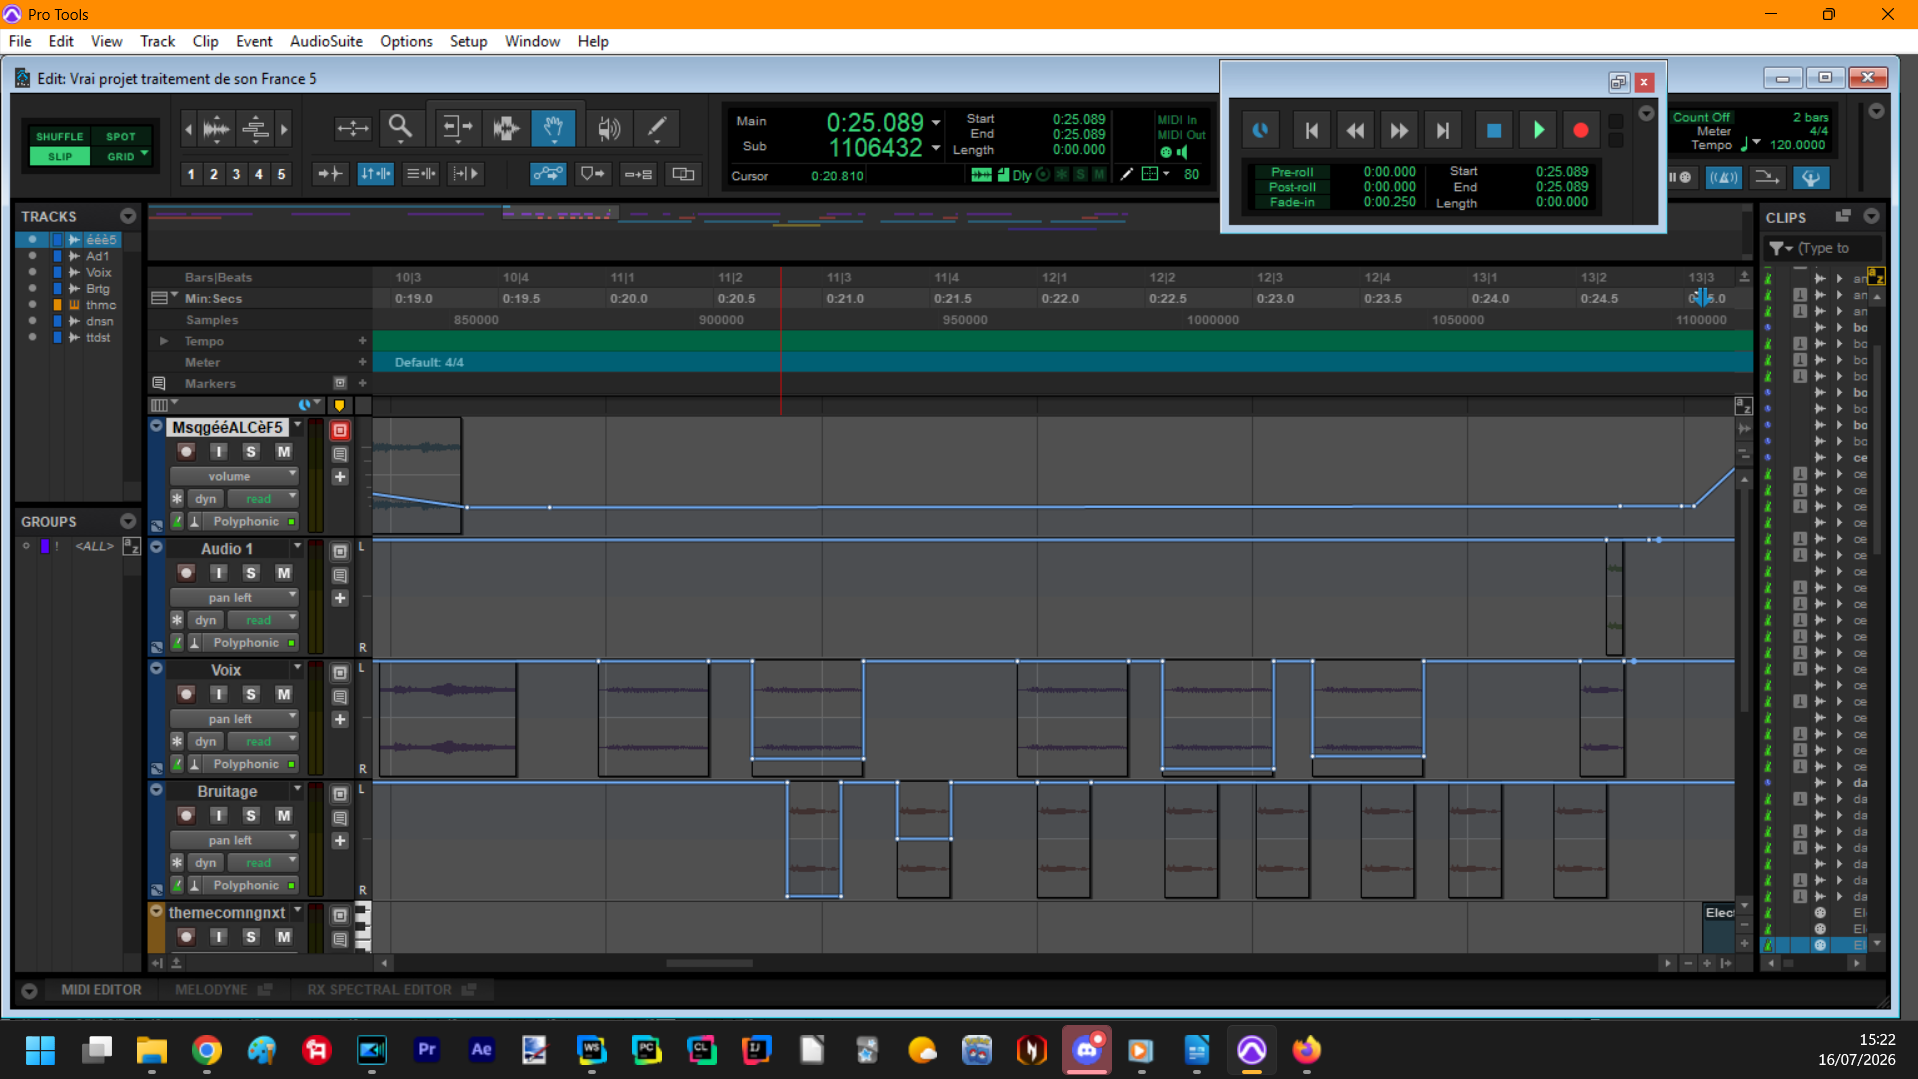Open the Setup menu
1918x1079 pixels.
468,41
